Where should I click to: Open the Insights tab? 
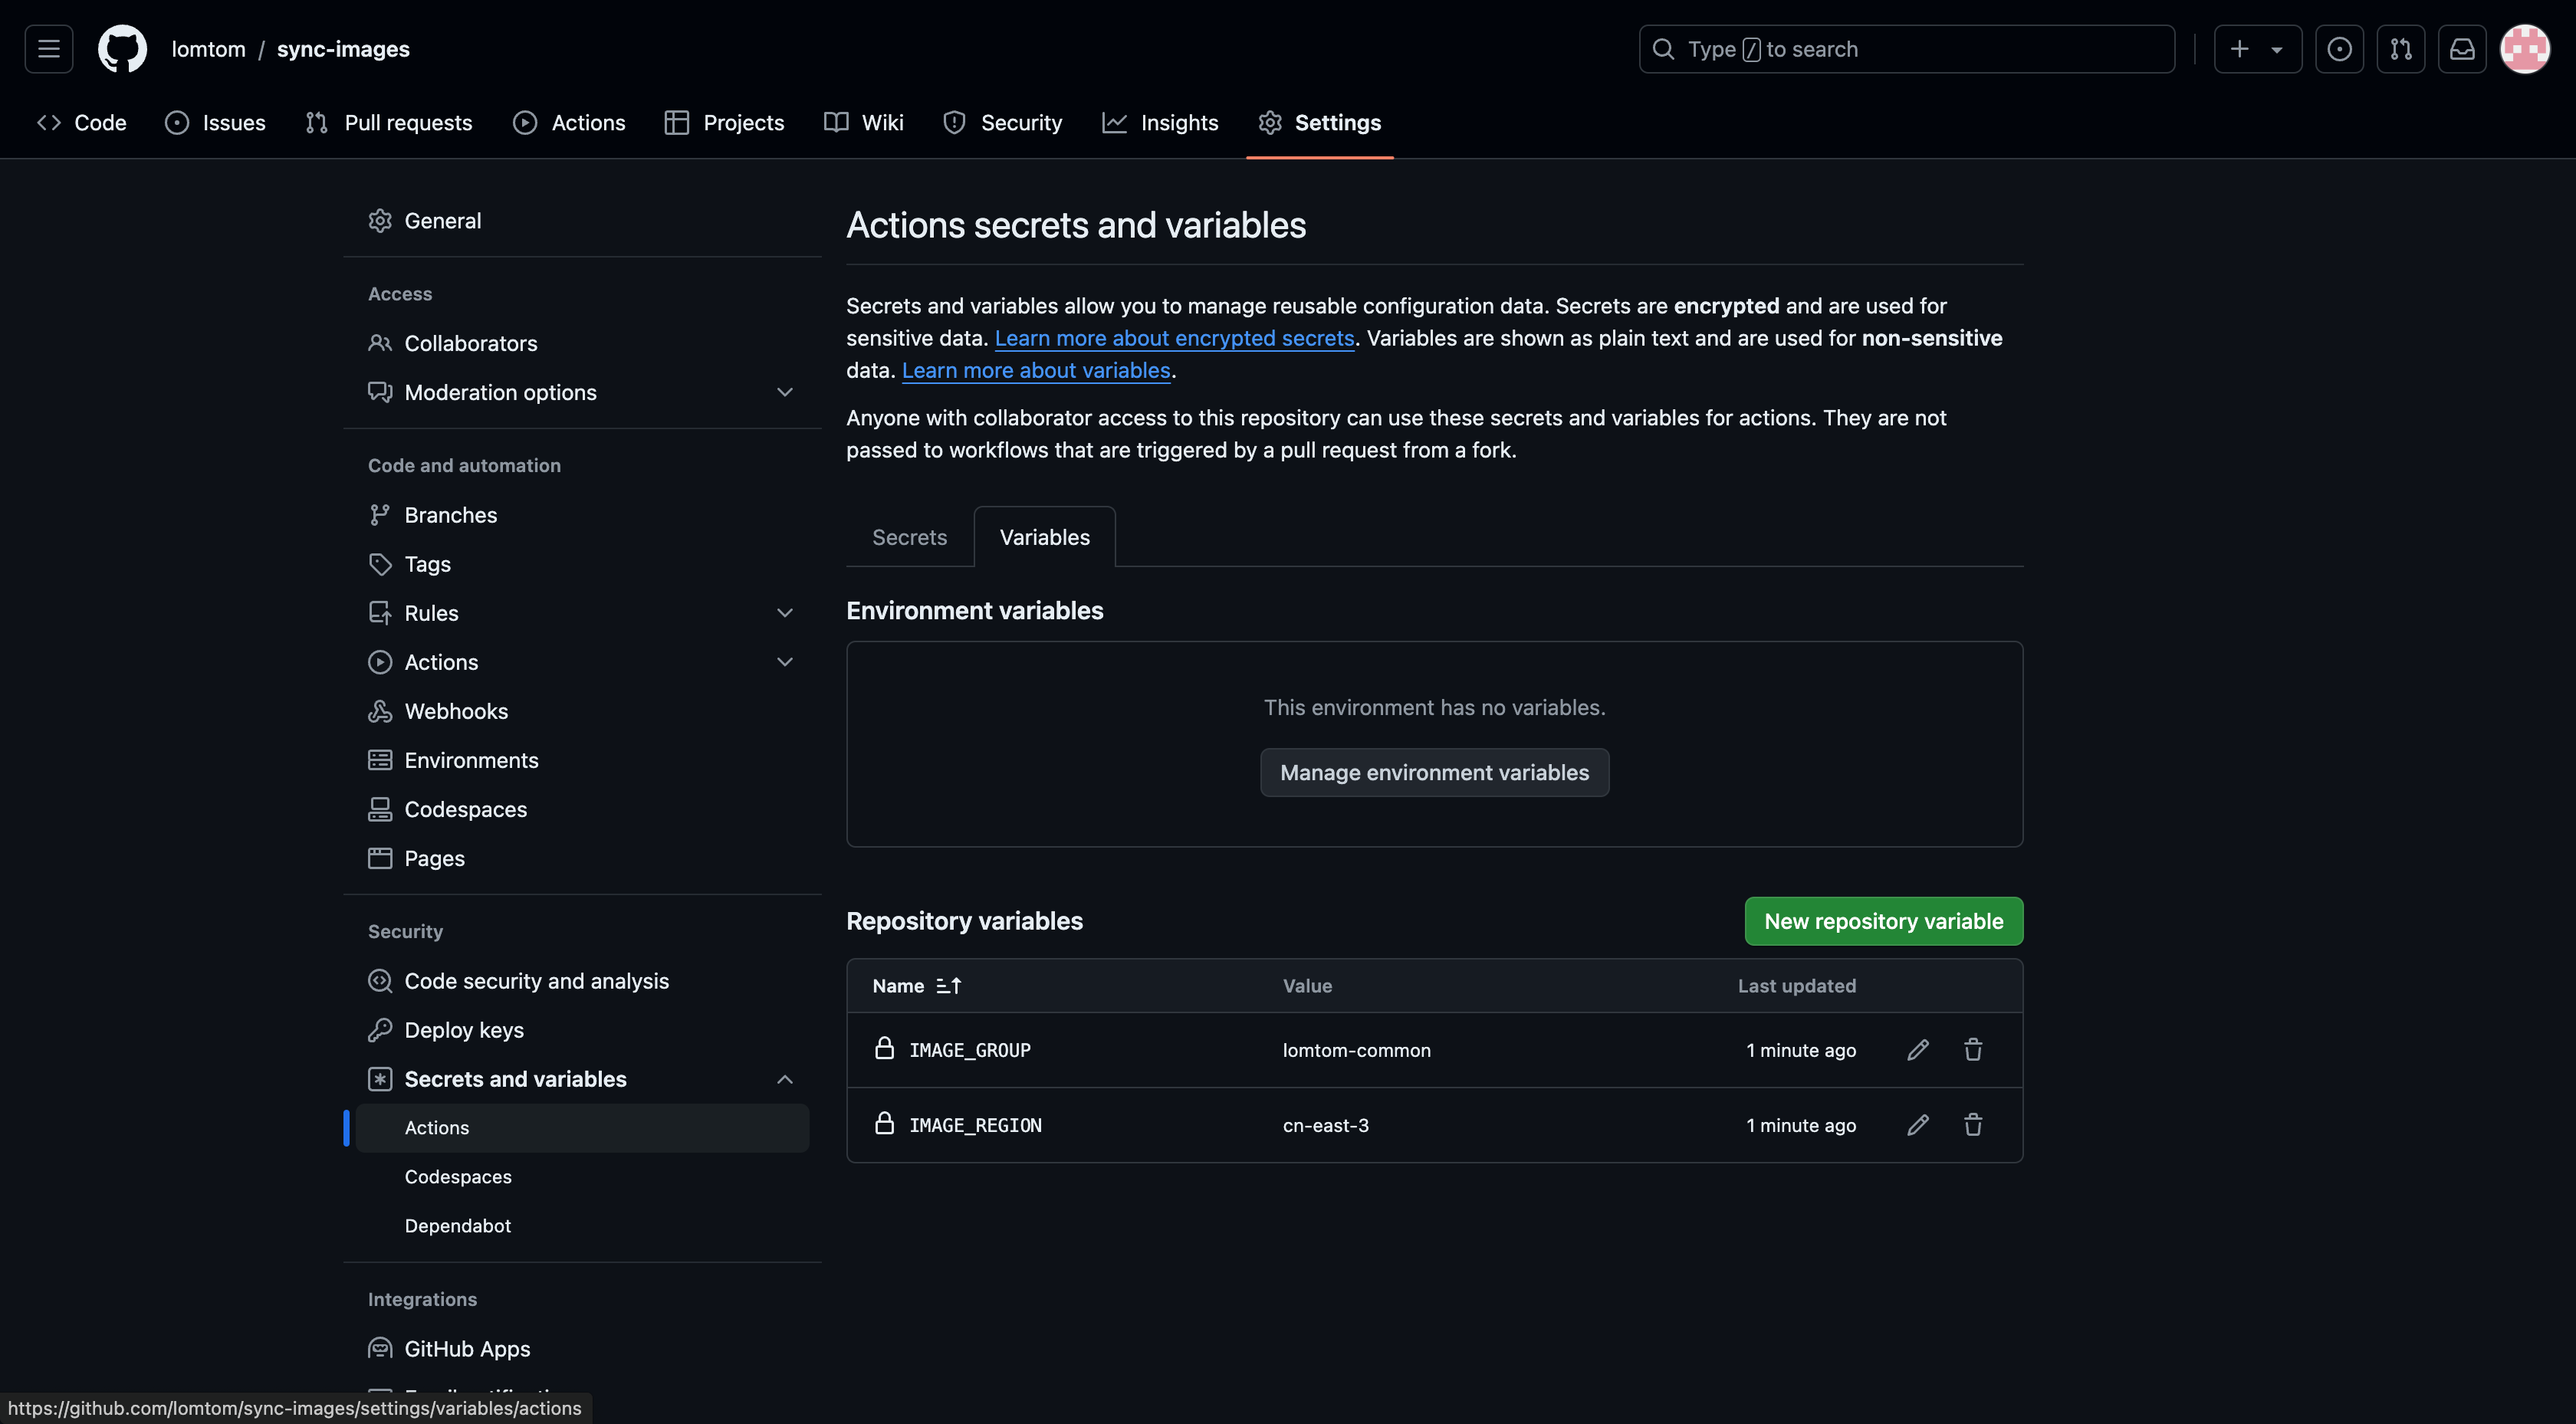click(1160, 122)
